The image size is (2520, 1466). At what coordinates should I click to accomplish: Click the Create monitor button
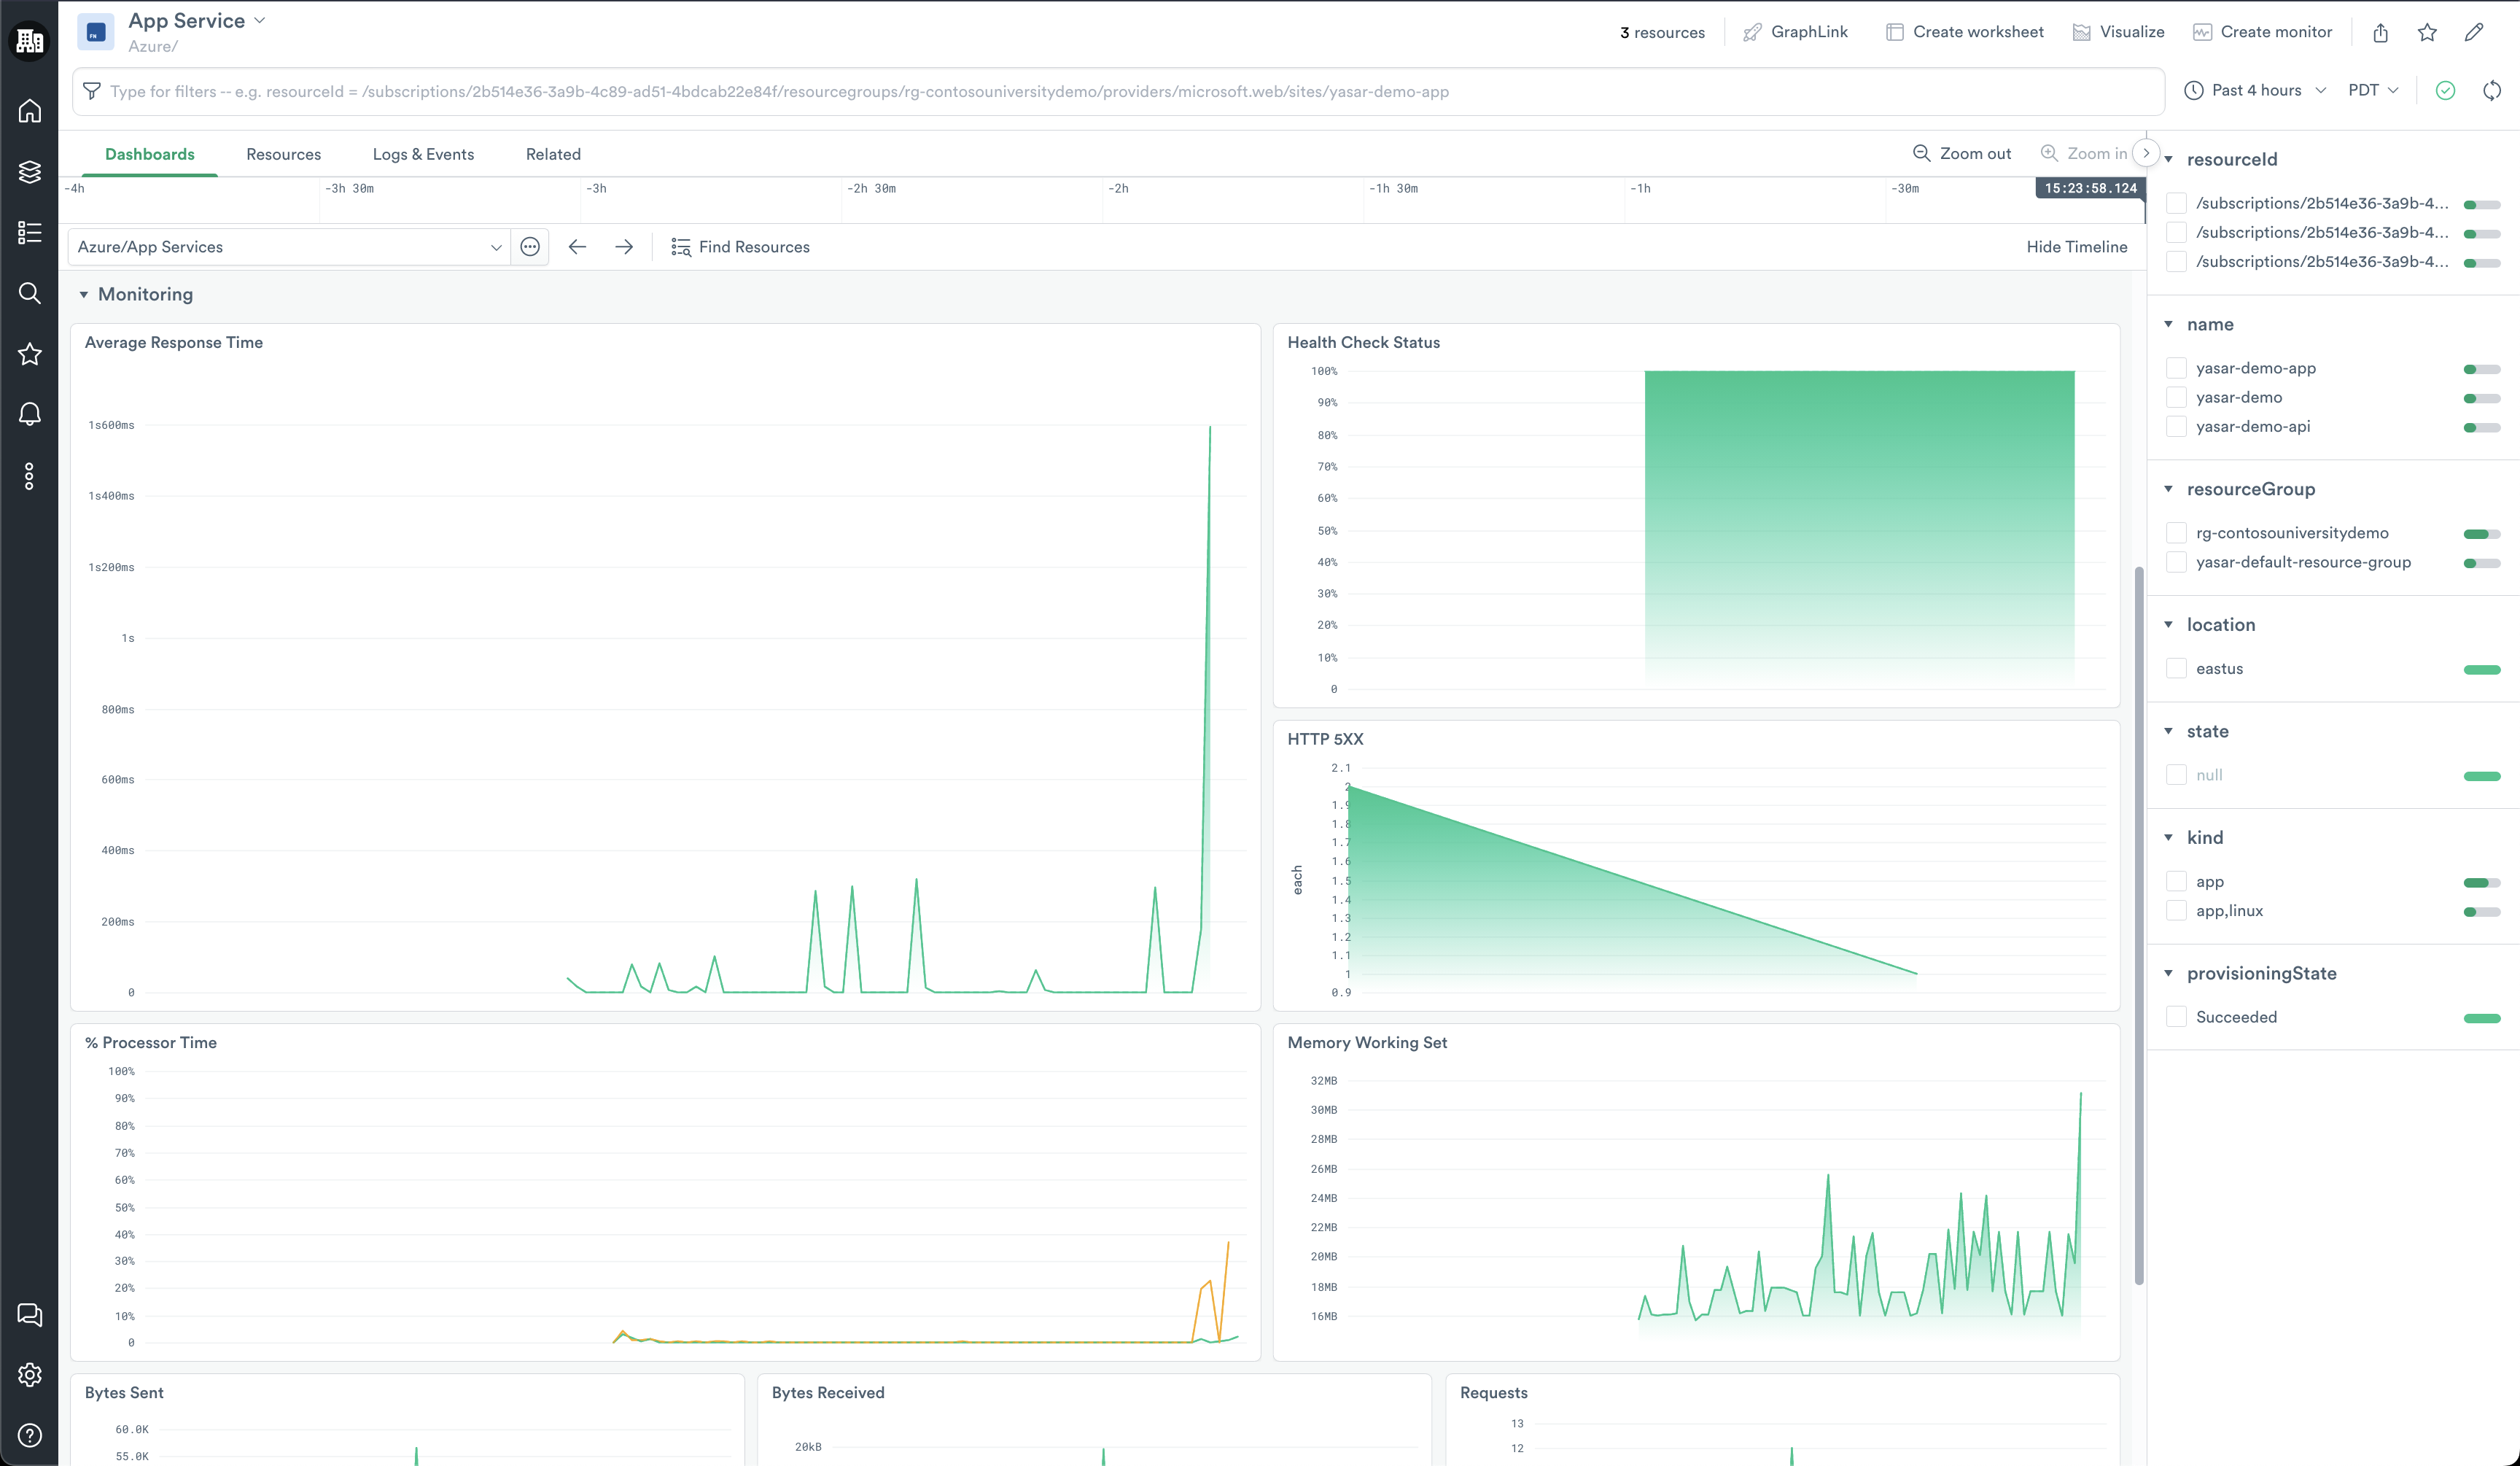point(2262,32)
